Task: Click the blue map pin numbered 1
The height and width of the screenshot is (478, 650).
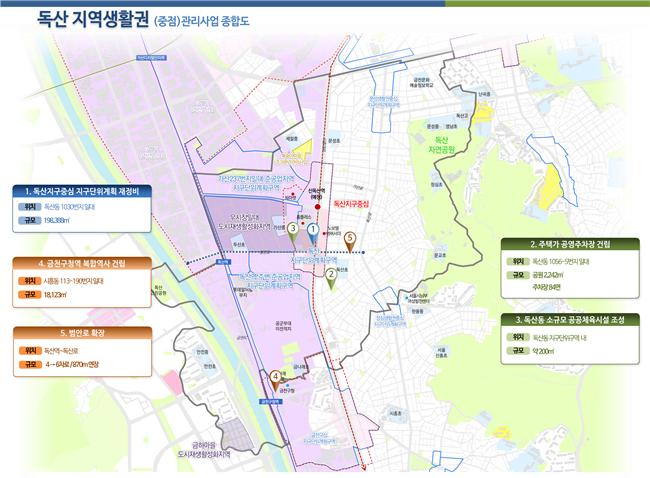Action: click(313, 234)
